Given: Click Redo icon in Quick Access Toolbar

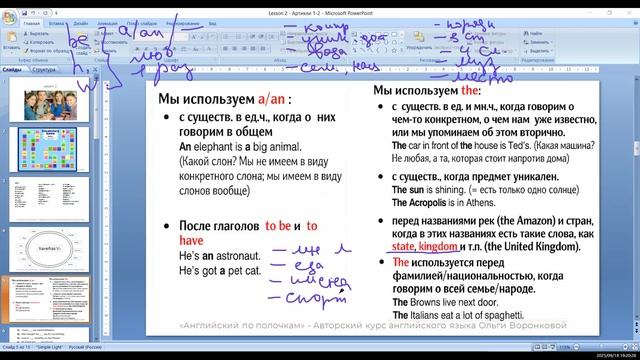Looking at the screenshot, I should point(45,13).
